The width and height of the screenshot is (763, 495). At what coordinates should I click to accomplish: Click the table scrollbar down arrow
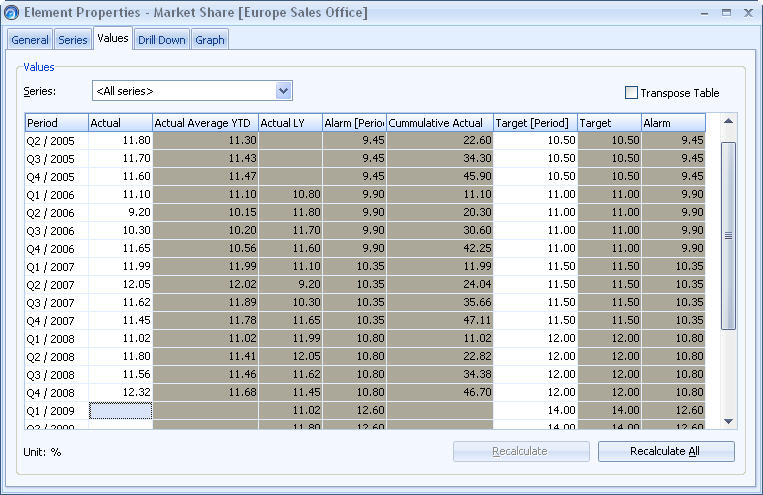coord(728,421)
